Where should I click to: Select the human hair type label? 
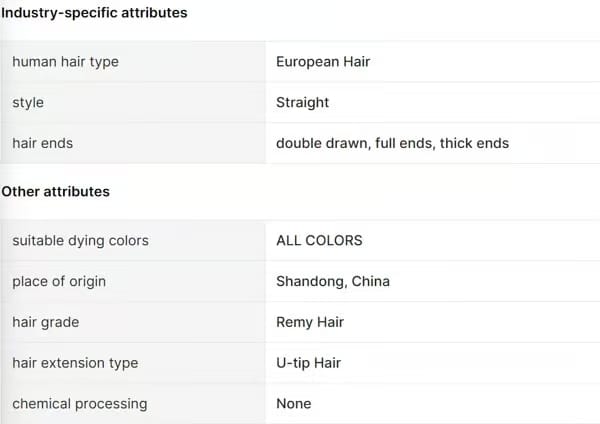[65, 62]
